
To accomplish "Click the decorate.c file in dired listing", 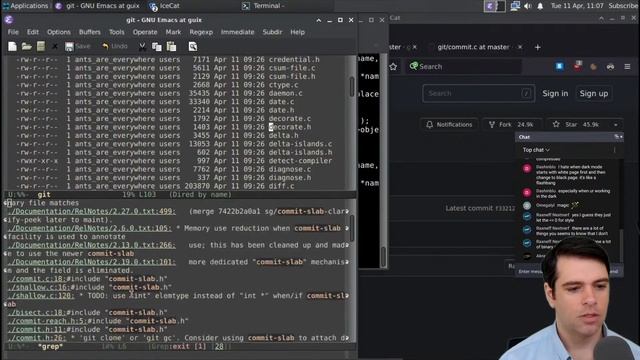I will click(x=289, y=119).
